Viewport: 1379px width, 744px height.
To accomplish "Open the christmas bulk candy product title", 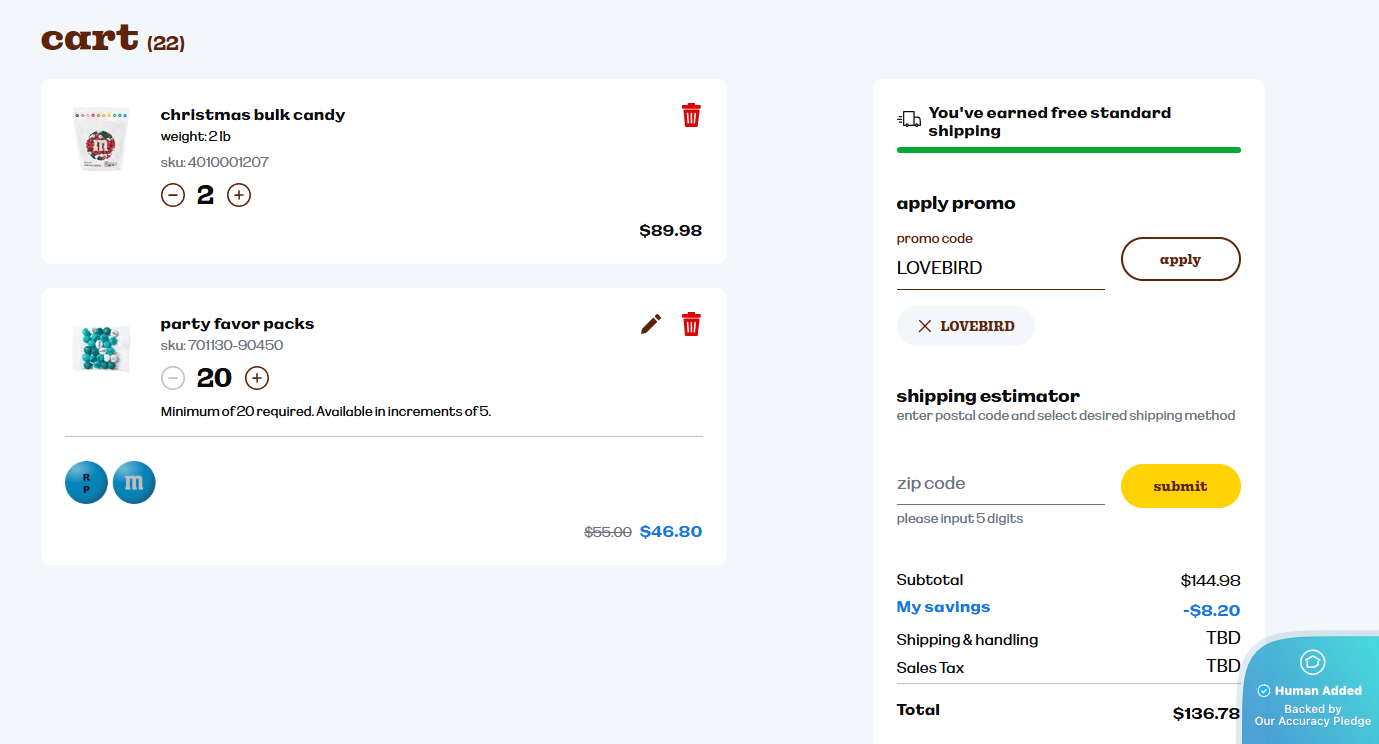I will click(253, 115).
